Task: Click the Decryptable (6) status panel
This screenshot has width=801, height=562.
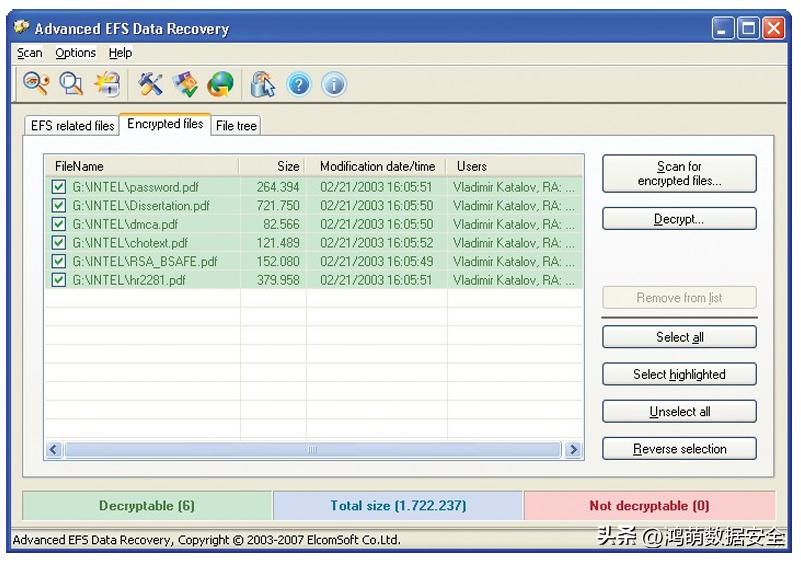Action: coord(147,506)
